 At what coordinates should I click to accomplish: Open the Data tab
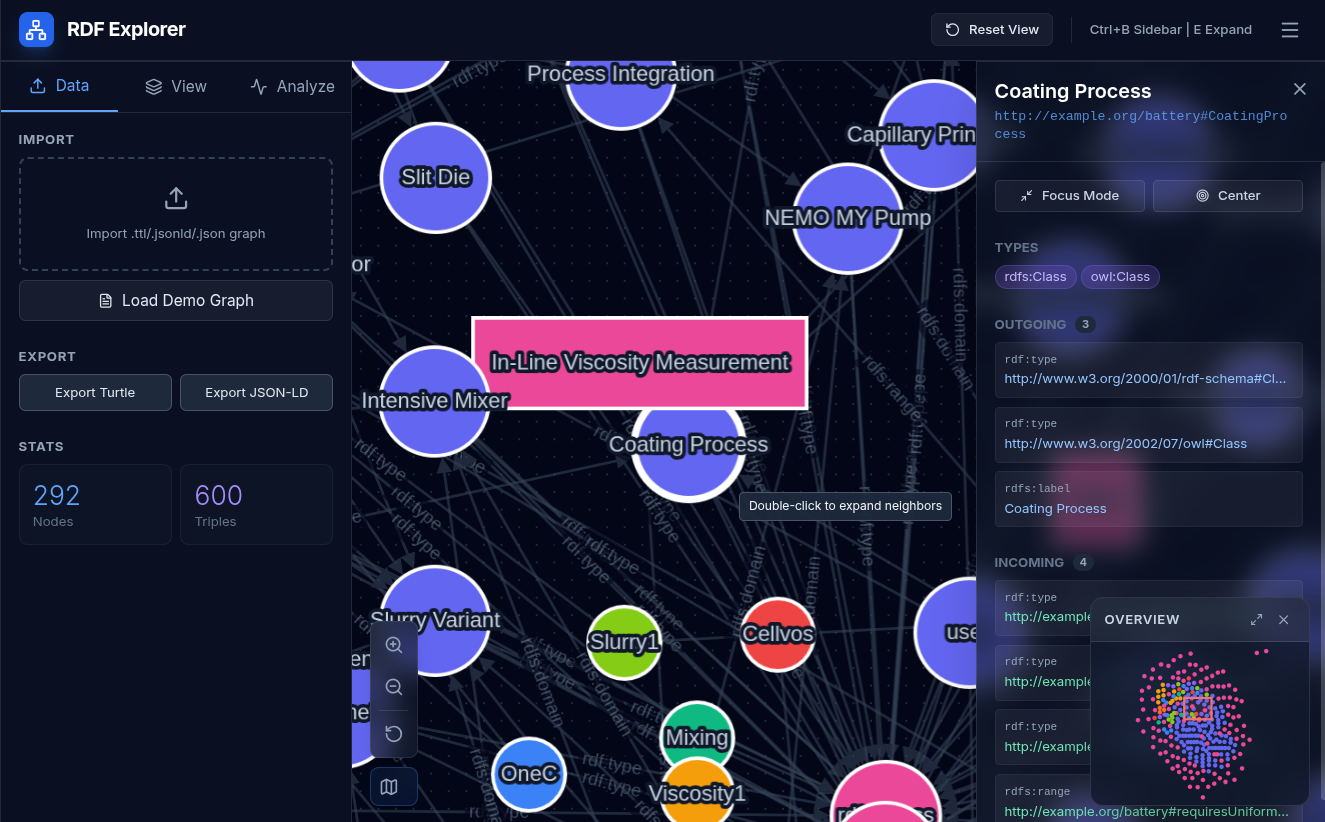point(60,86)
